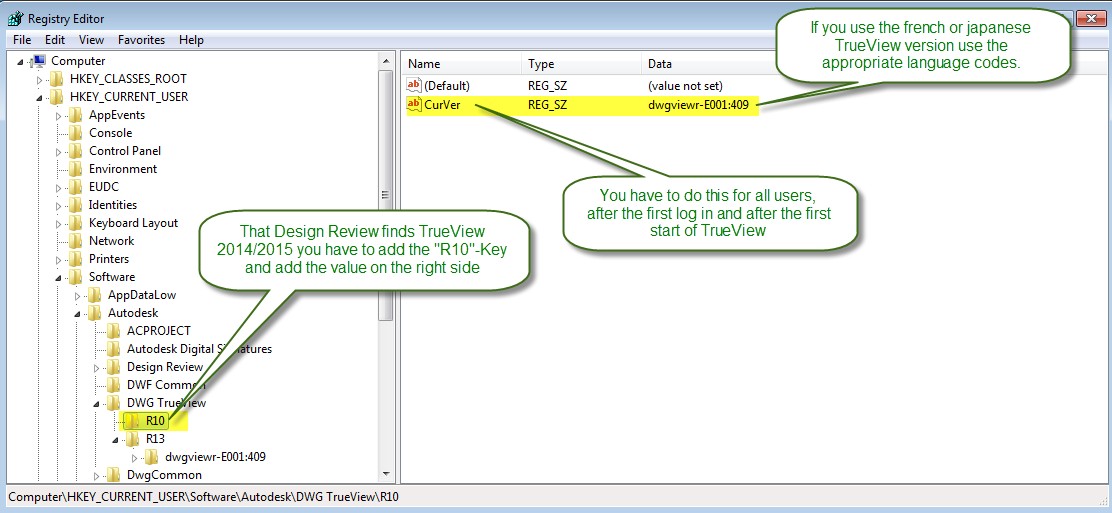The image size is (1112, 513).
Task: Open the View menu
Action: click(x=91, y=40)
